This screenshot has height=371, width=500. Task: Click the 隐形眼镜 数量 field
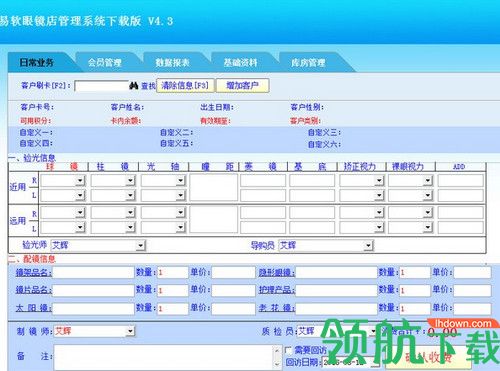point(415,273)
